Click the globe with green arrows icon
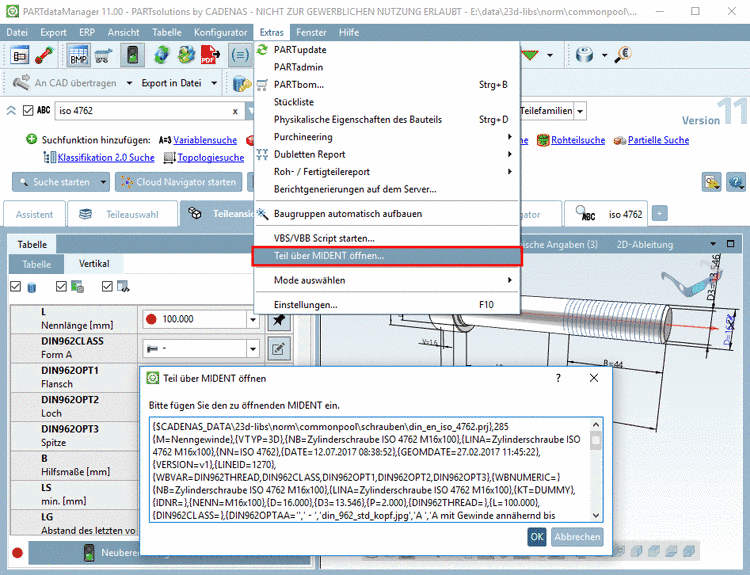The image size is (750, 575). (162, 55)
